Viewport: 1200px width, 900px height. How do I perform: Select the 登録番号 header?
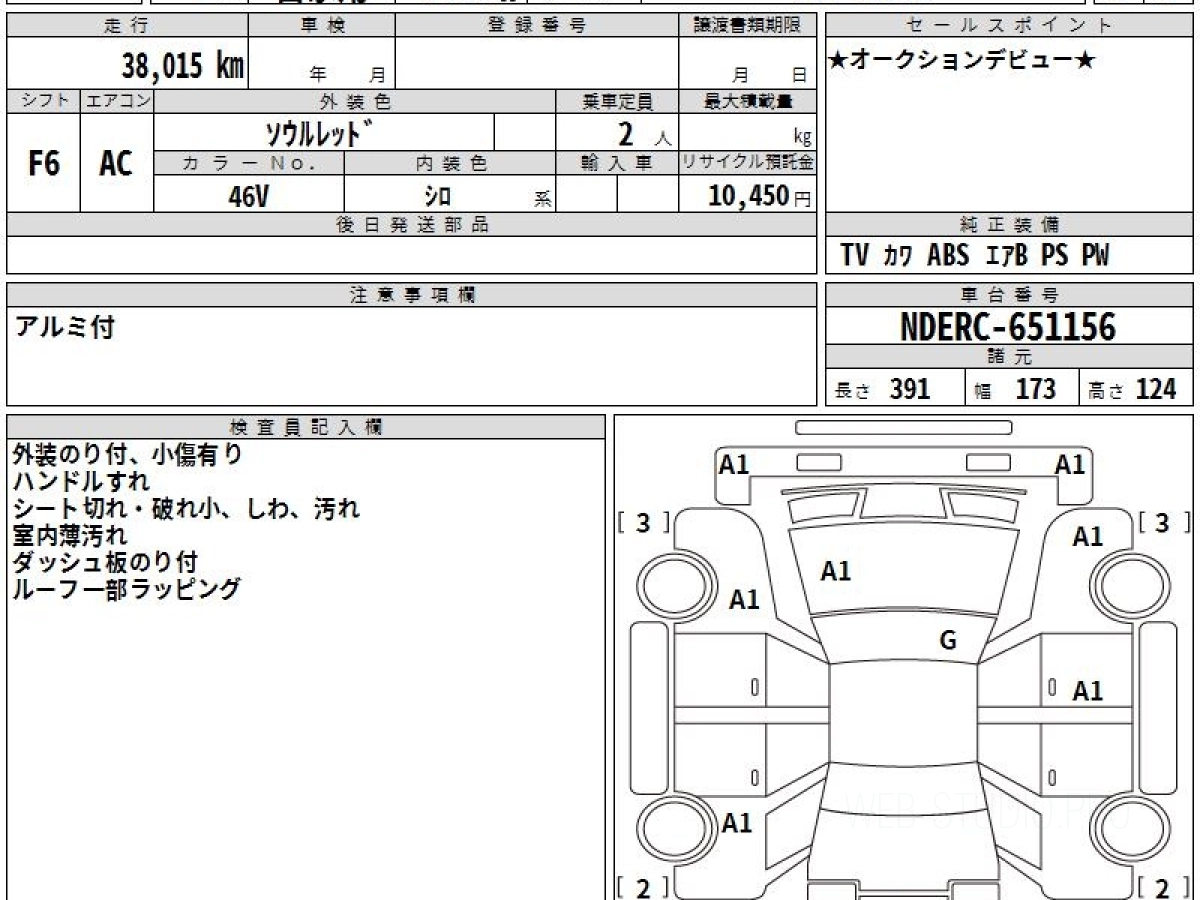pos(537,26)
